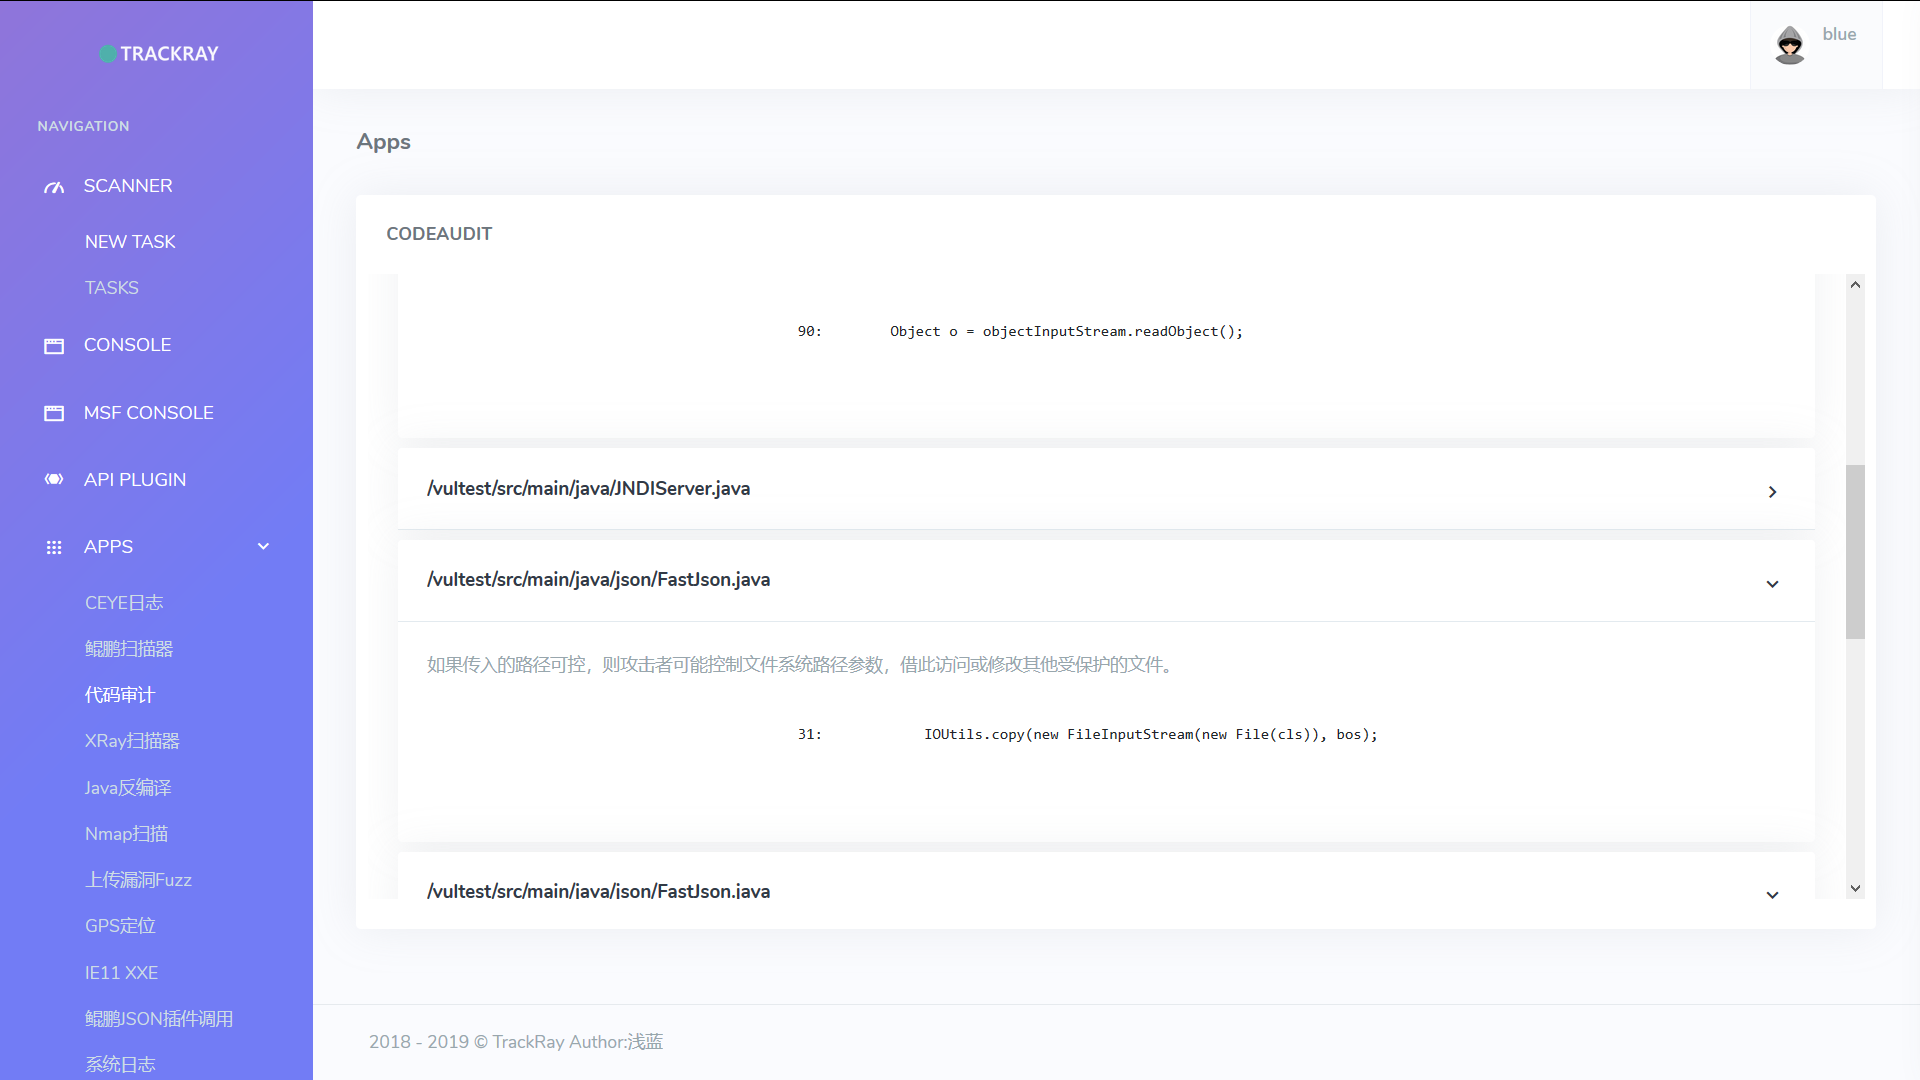Toggle the bottom FastJson.java entry chevron

pyautogui.click(x=1772, y=894)
